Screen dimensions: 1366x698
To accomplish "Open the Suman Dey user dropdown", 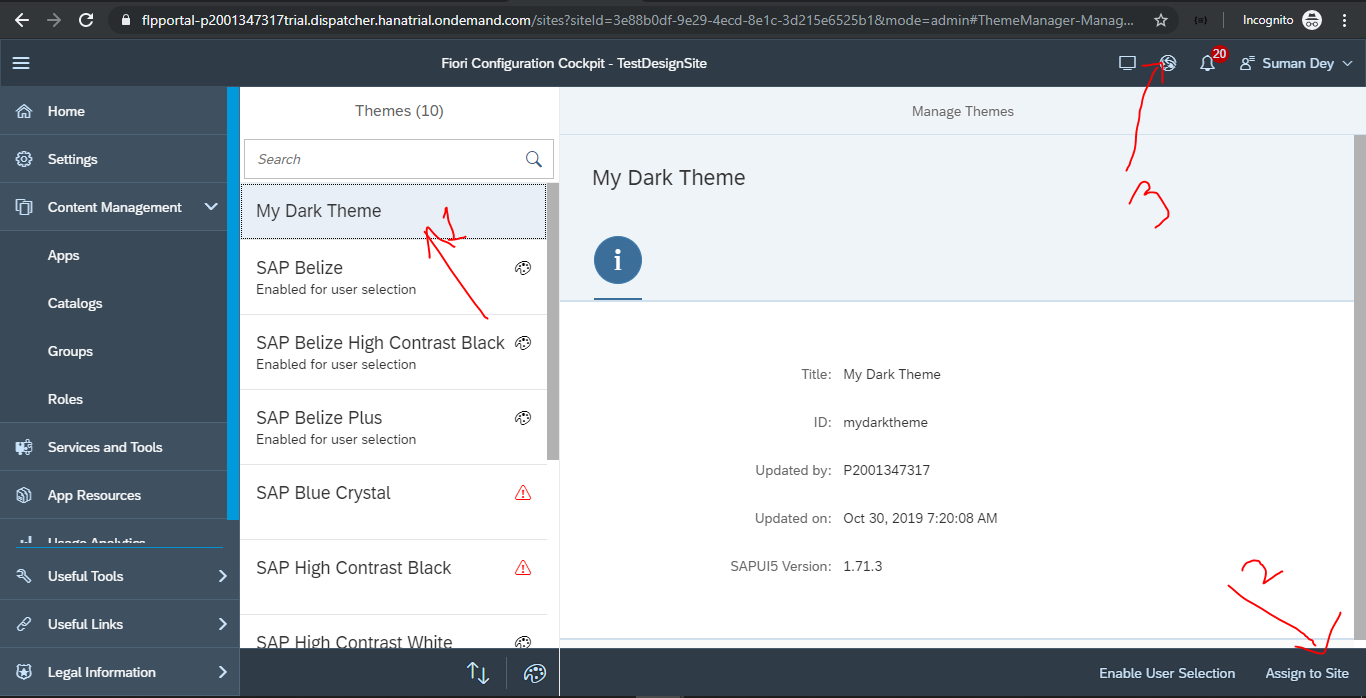I will pos(1296,64).
